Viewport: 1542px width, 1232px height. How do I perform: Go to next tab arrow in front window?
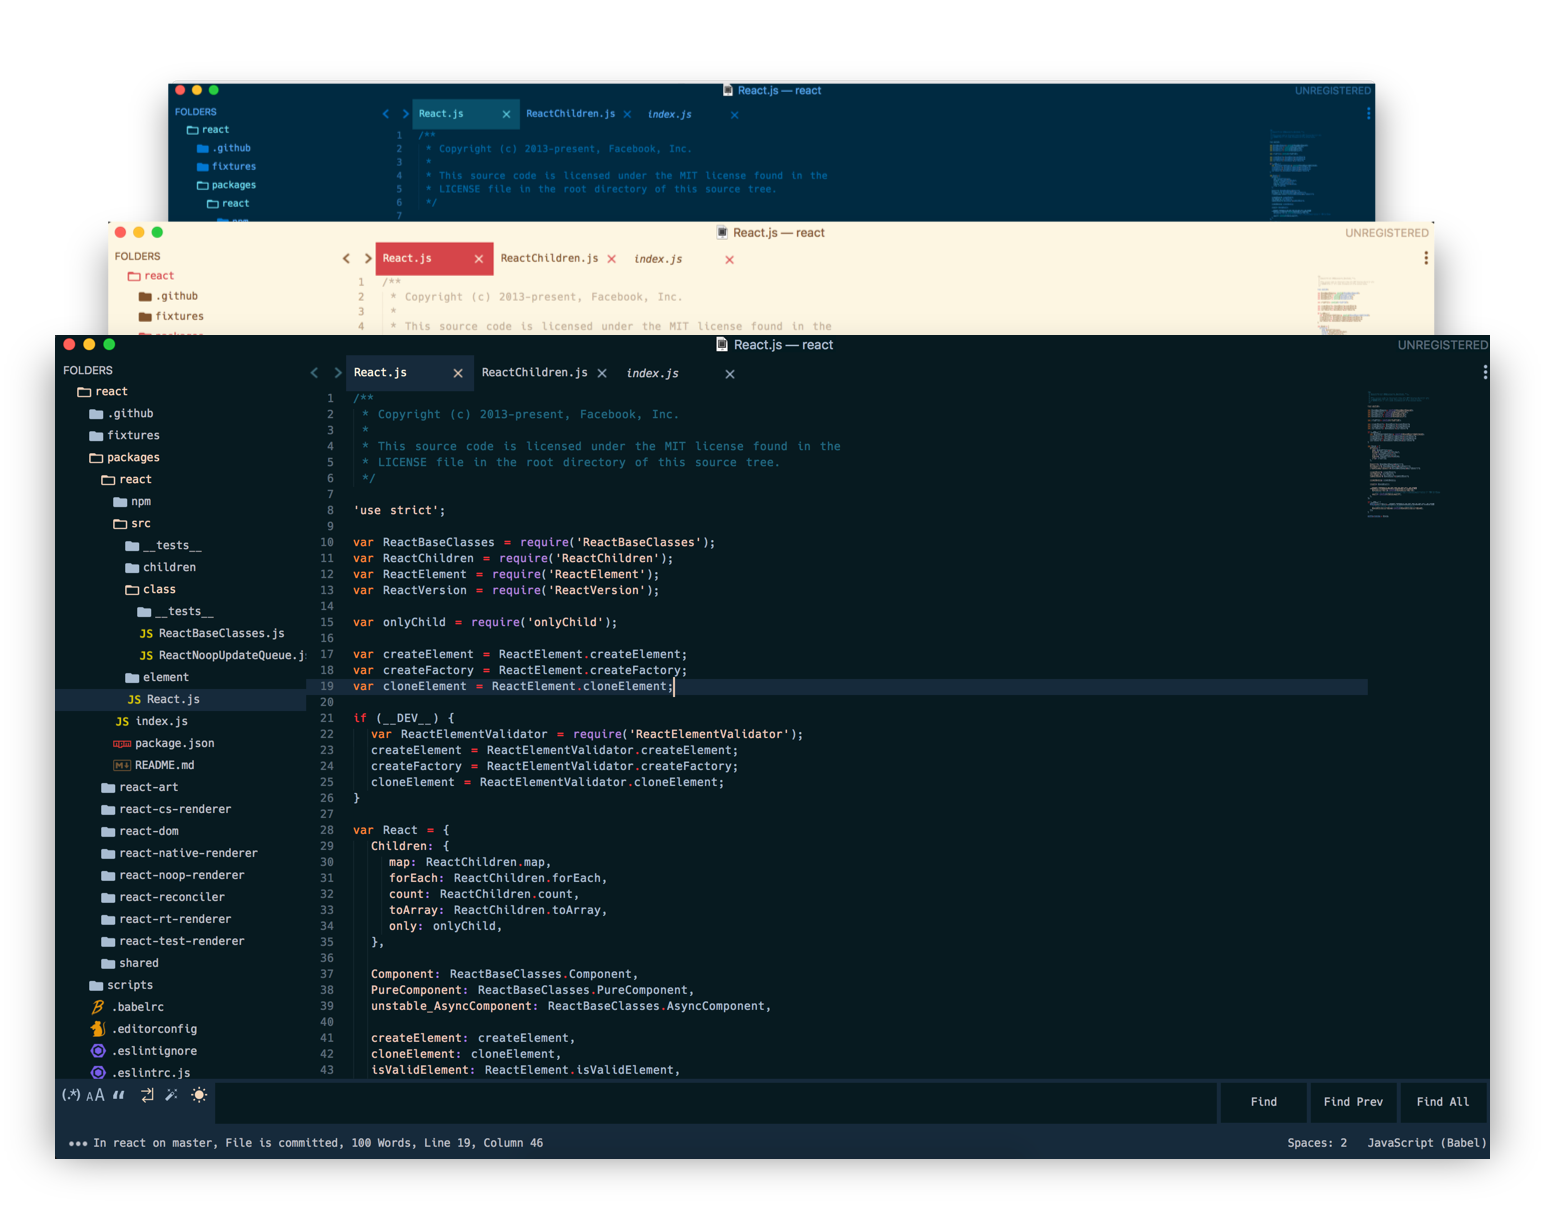[338, 373]
